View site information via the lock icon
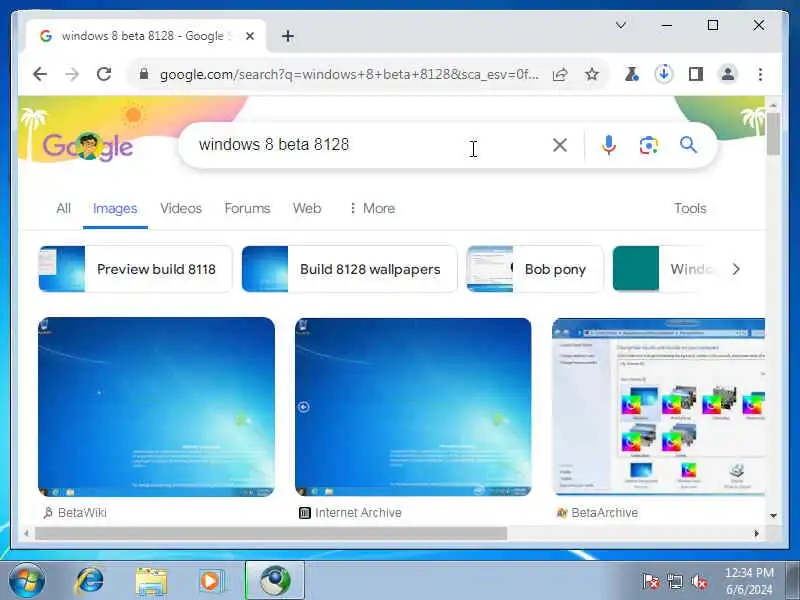The image size is (800, 600). [x=144, y=74]
